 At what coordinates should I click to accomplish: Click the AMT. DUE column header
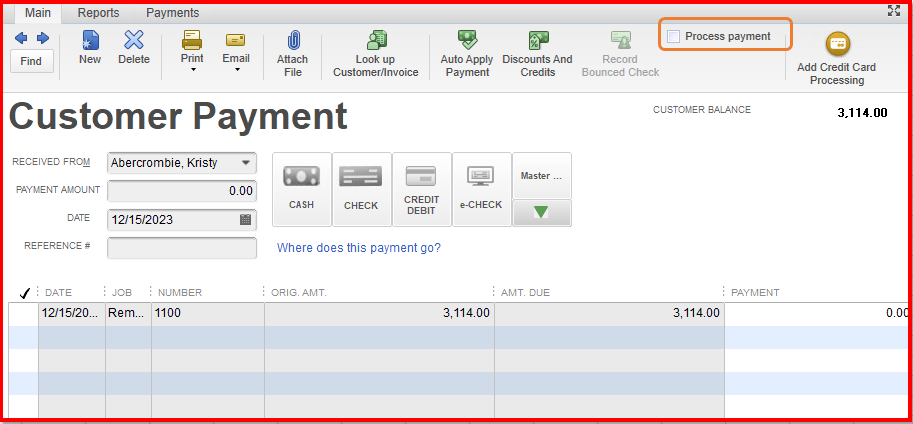click(x=525, y=292)
